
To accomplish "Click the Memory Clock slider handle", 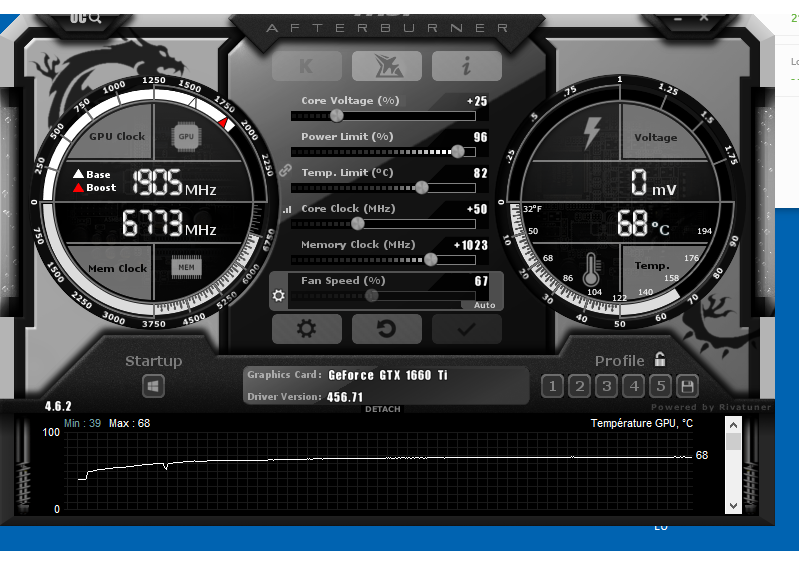I will tap(431, 259).
